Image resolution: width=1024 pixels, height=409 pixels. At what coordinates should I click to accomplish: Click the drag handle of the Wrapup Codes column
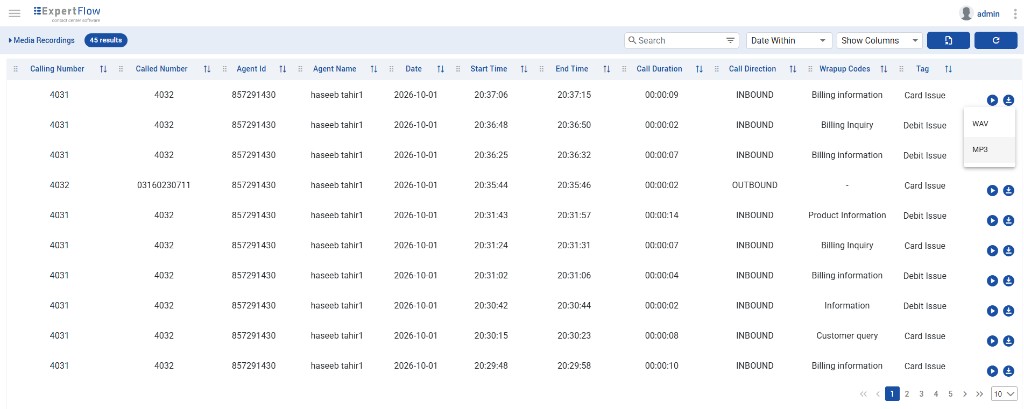809,69
